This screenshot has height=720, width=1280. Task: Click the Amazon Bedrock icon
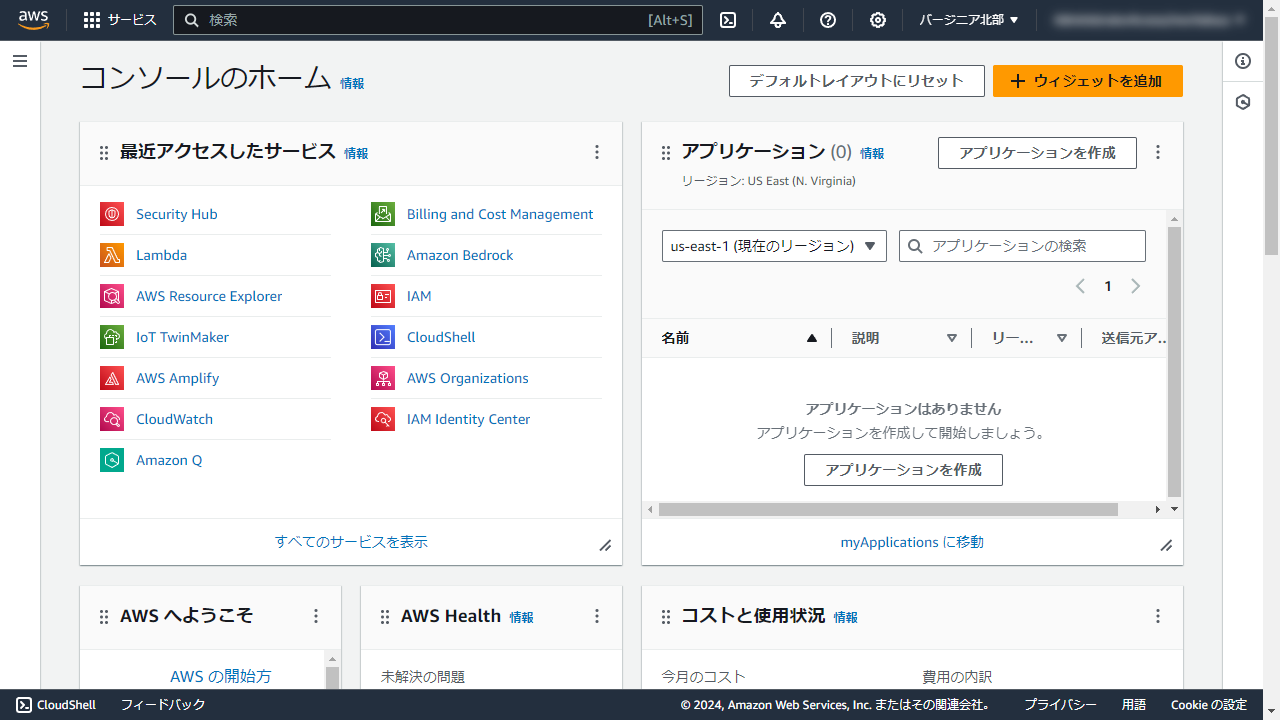click(383, 255)
